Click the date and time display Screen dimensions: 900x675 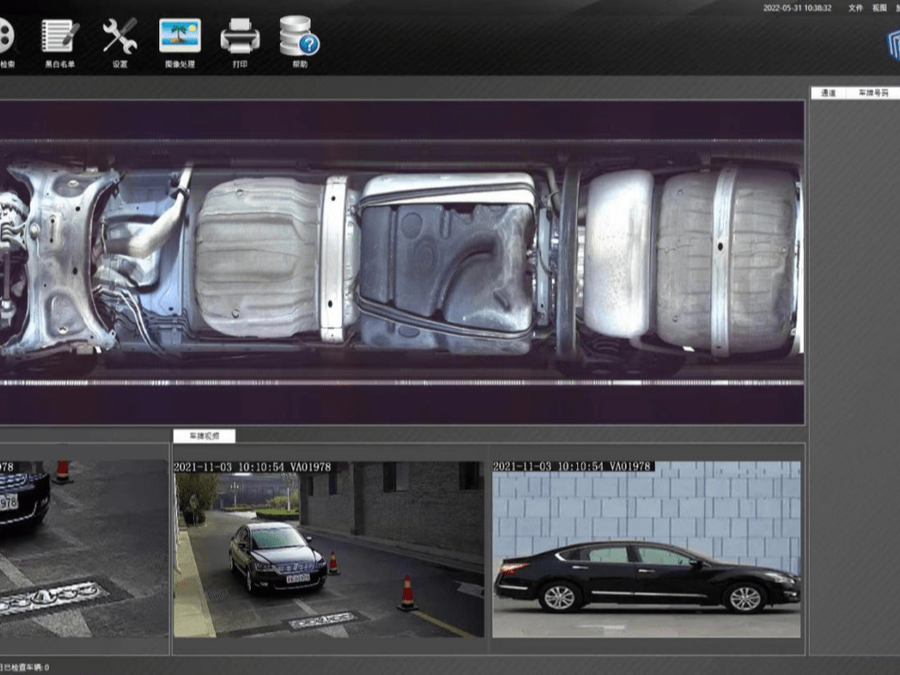(x=797, y=8)
